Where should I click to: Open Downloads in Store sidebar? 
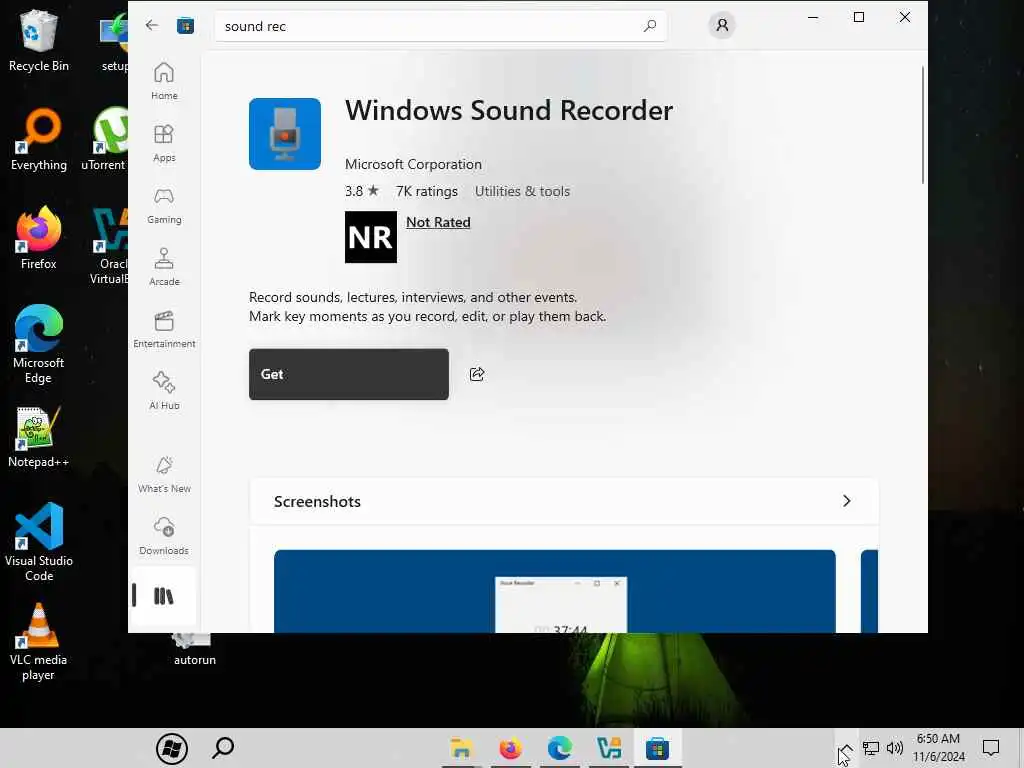pos(164,536)
